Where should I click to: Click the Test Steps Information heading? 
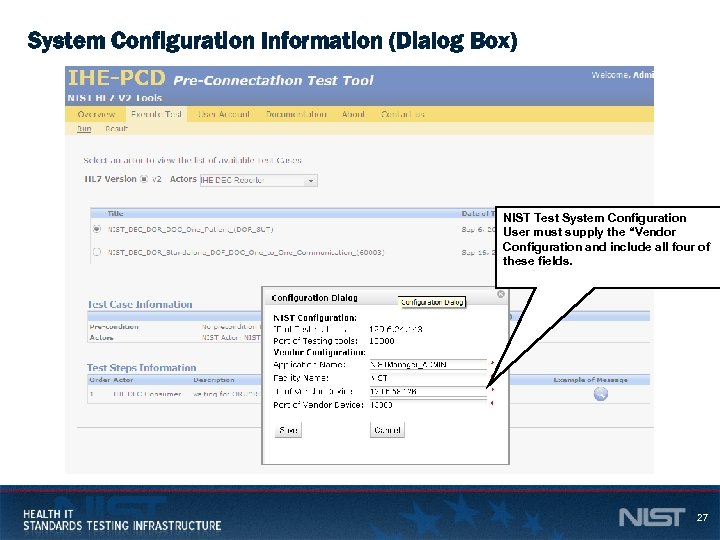click(x=141, y=368)
